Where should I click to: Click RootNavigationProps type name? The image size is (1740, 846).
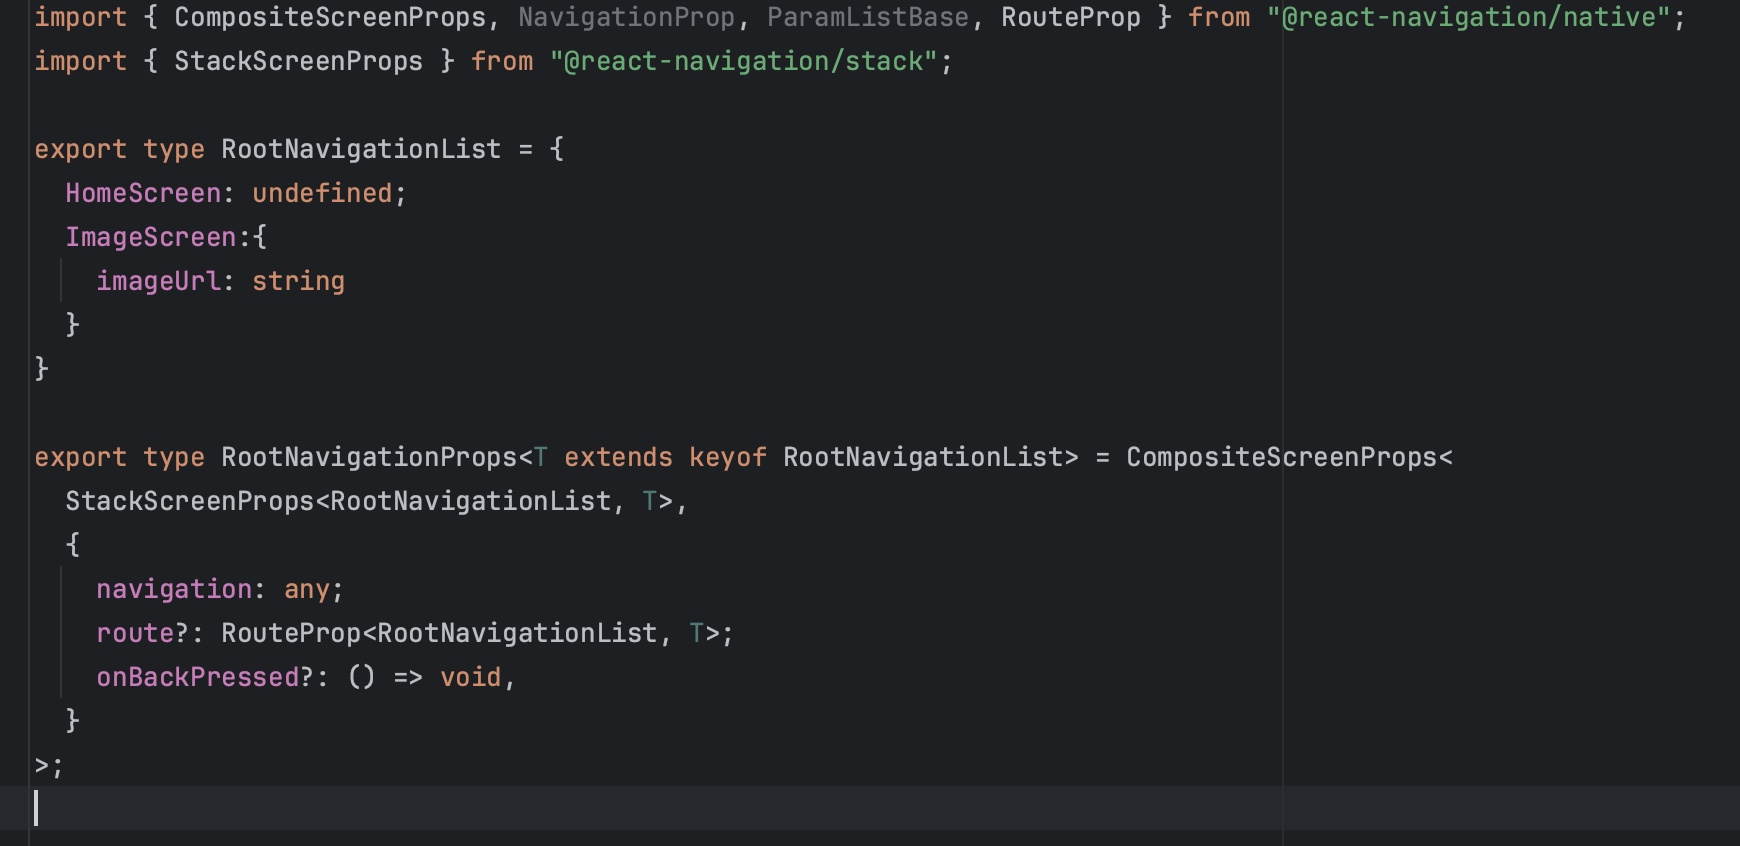(x=369, y=457)
